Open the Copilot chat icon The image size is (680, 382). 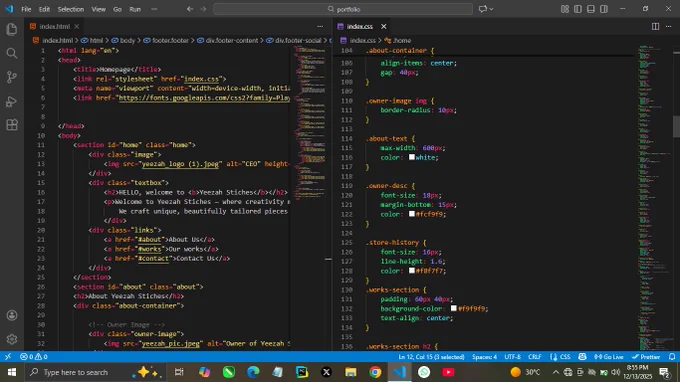tap(483, 9)
